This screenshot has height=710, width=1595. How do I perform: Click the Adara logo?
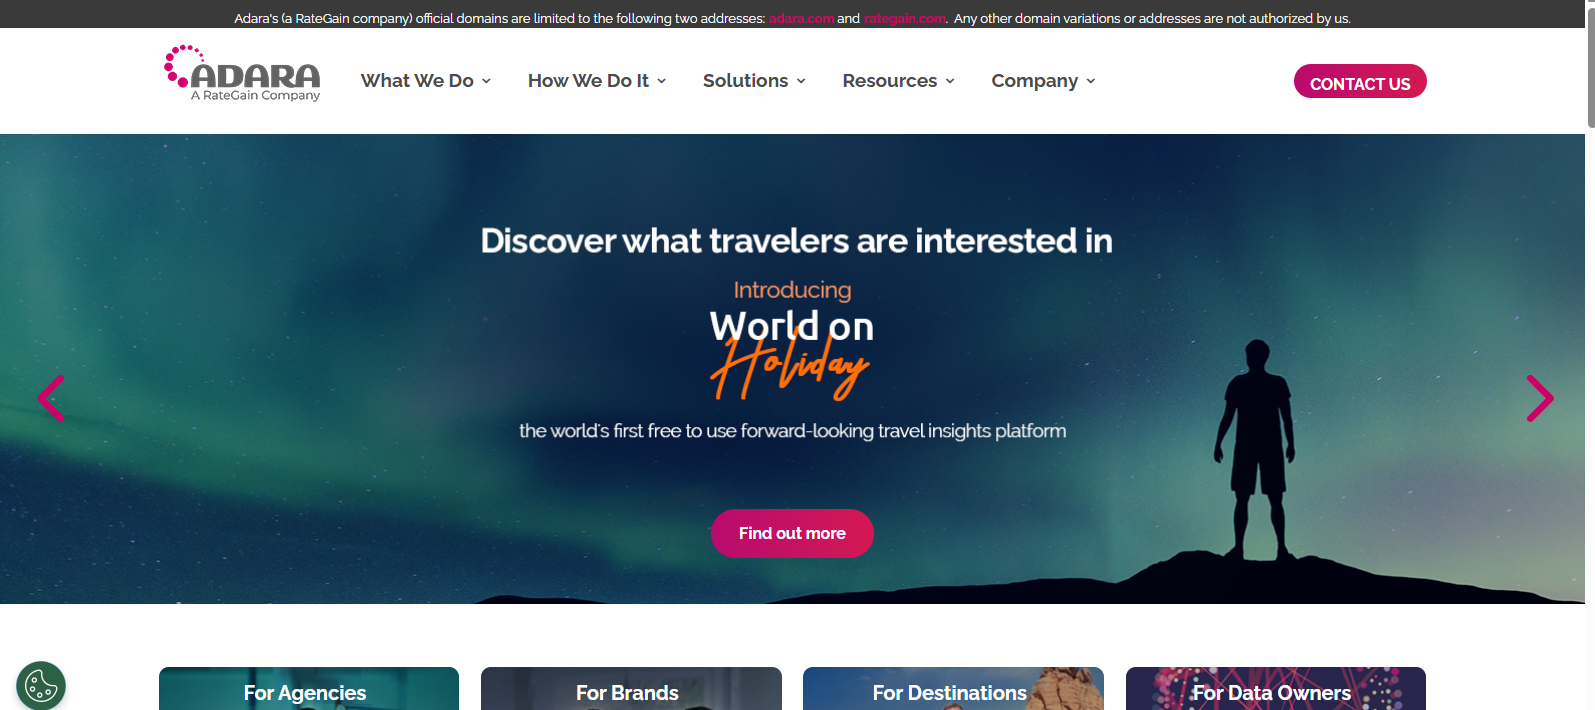point(242,74)
